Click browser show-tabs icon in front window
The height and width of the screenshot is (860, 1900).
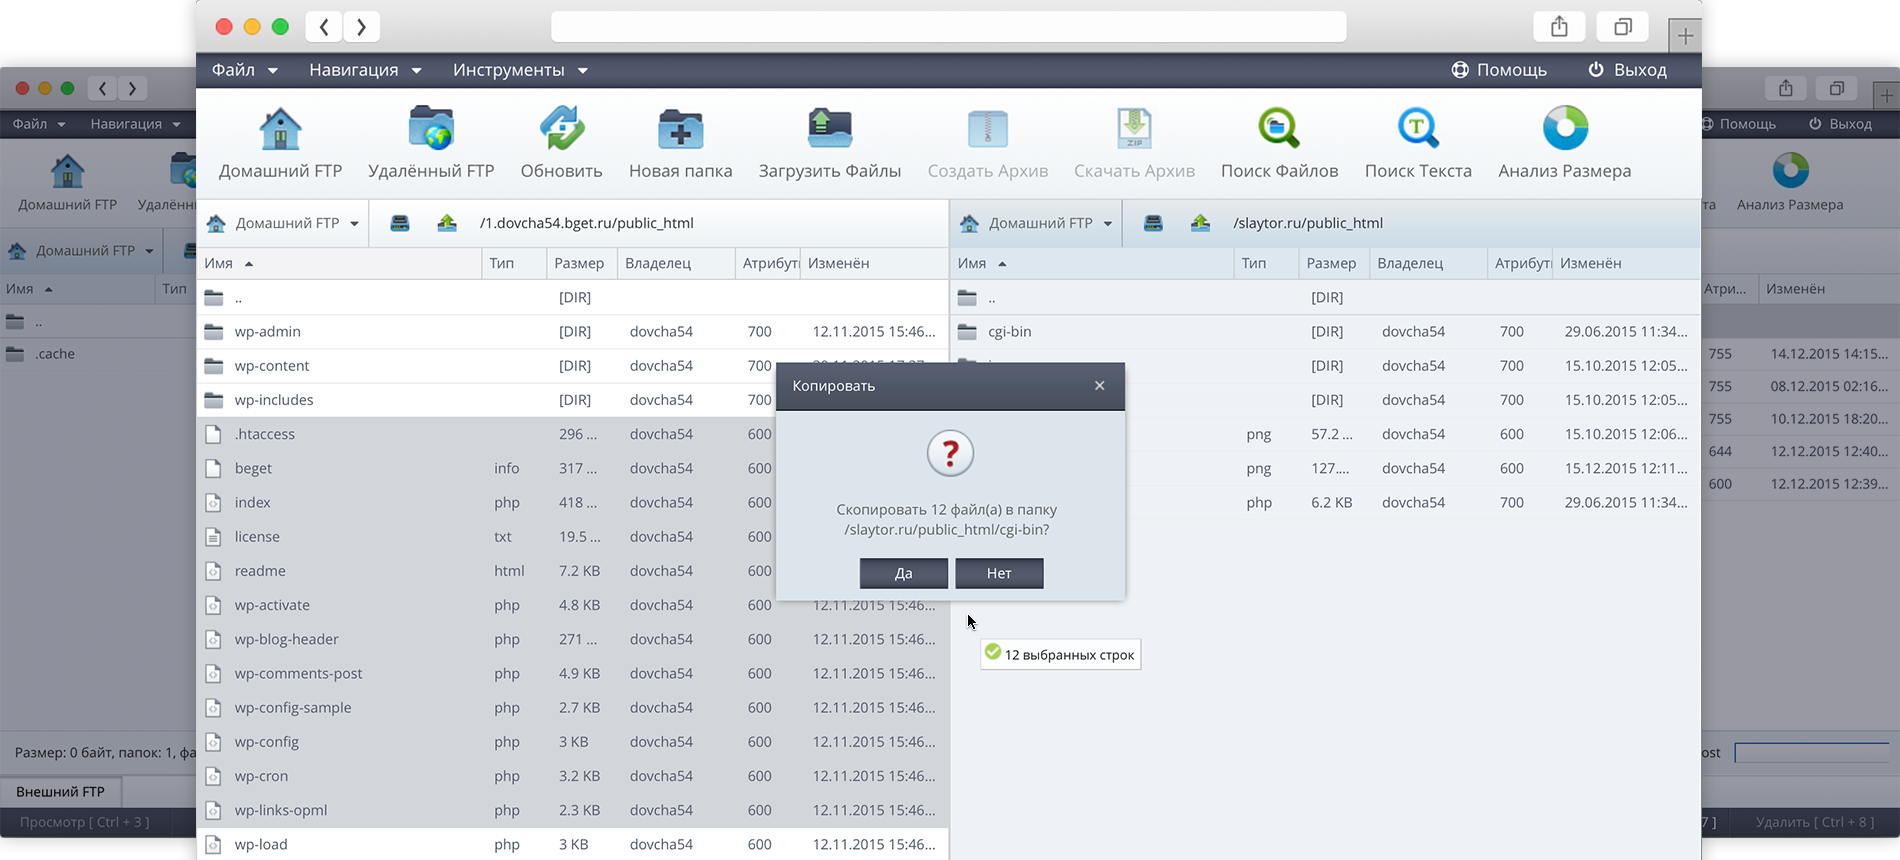pyautogui.click(x=1622, y=27)
